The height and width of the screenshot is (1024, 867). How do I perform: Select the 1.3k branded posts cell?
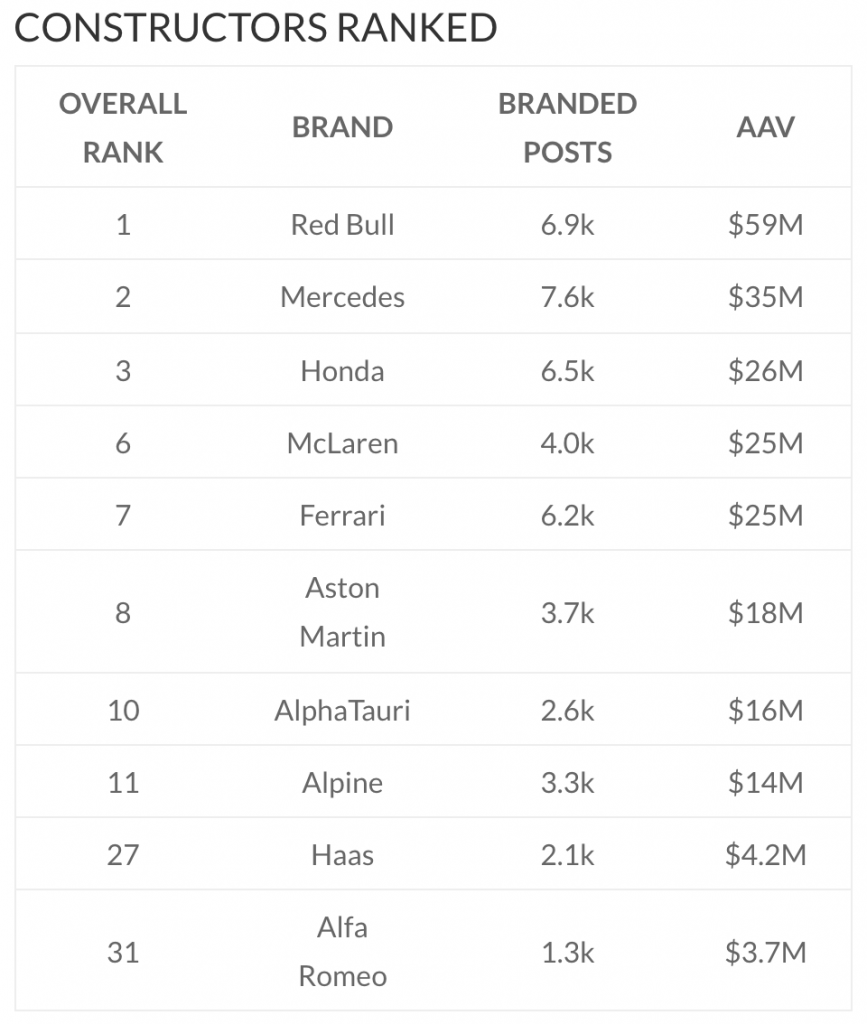click(x=567, y=952)
